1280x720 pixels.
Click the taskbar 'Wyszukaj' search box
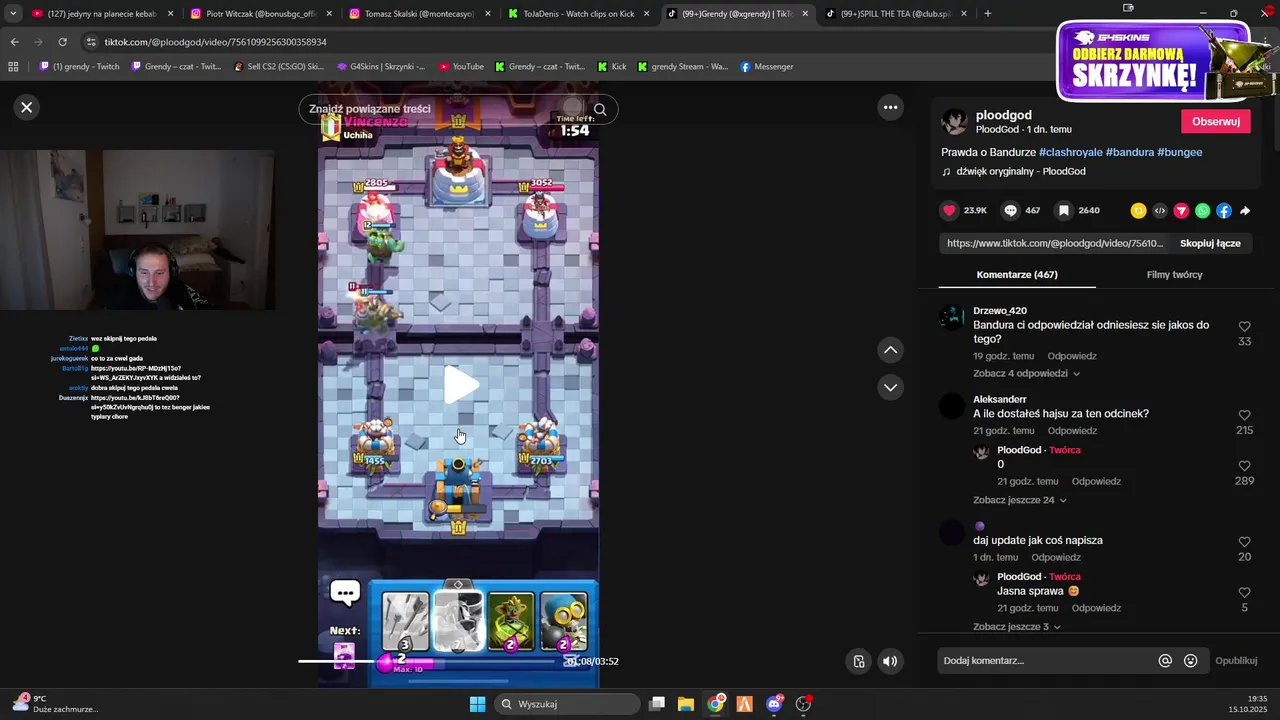[x=568, y=704]
